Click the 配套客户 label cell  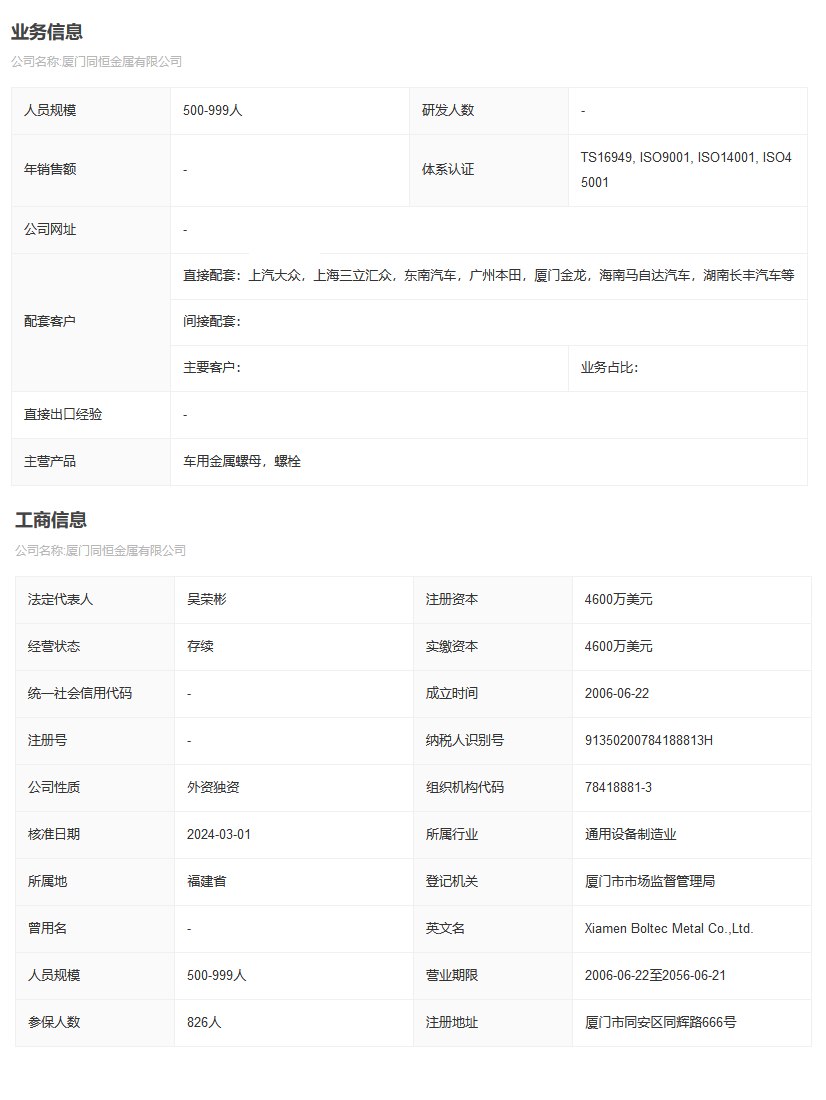click(91, 322)
